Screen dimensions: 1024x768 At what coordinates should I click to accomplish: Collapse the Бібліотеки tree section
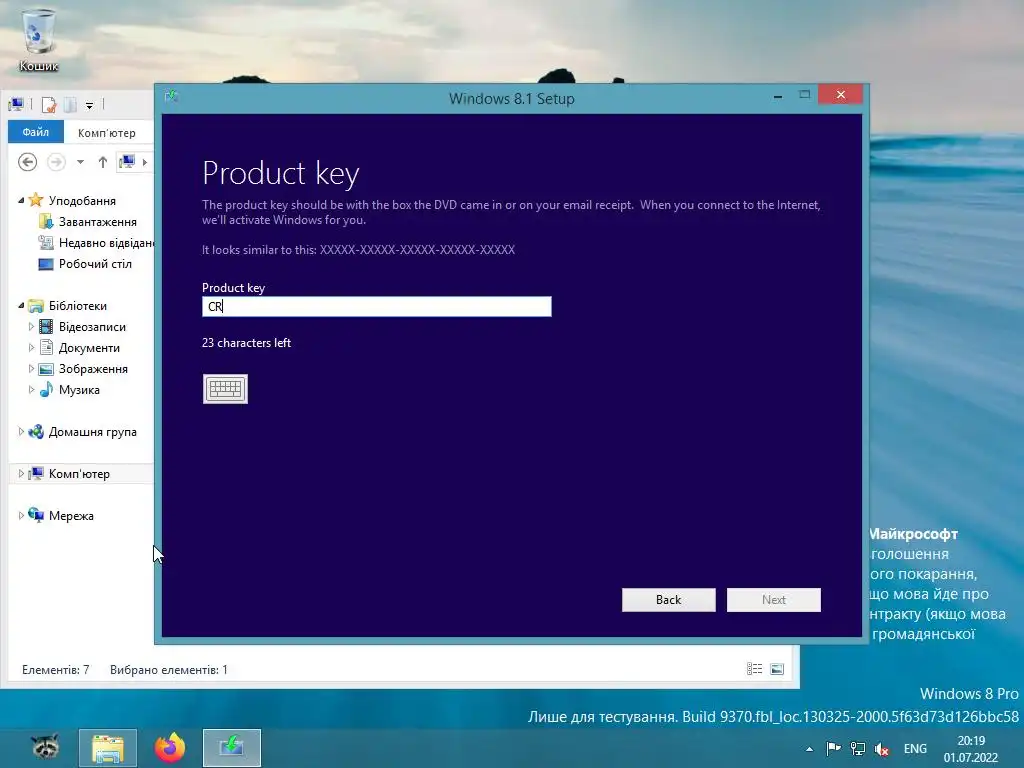coord(21,306)
